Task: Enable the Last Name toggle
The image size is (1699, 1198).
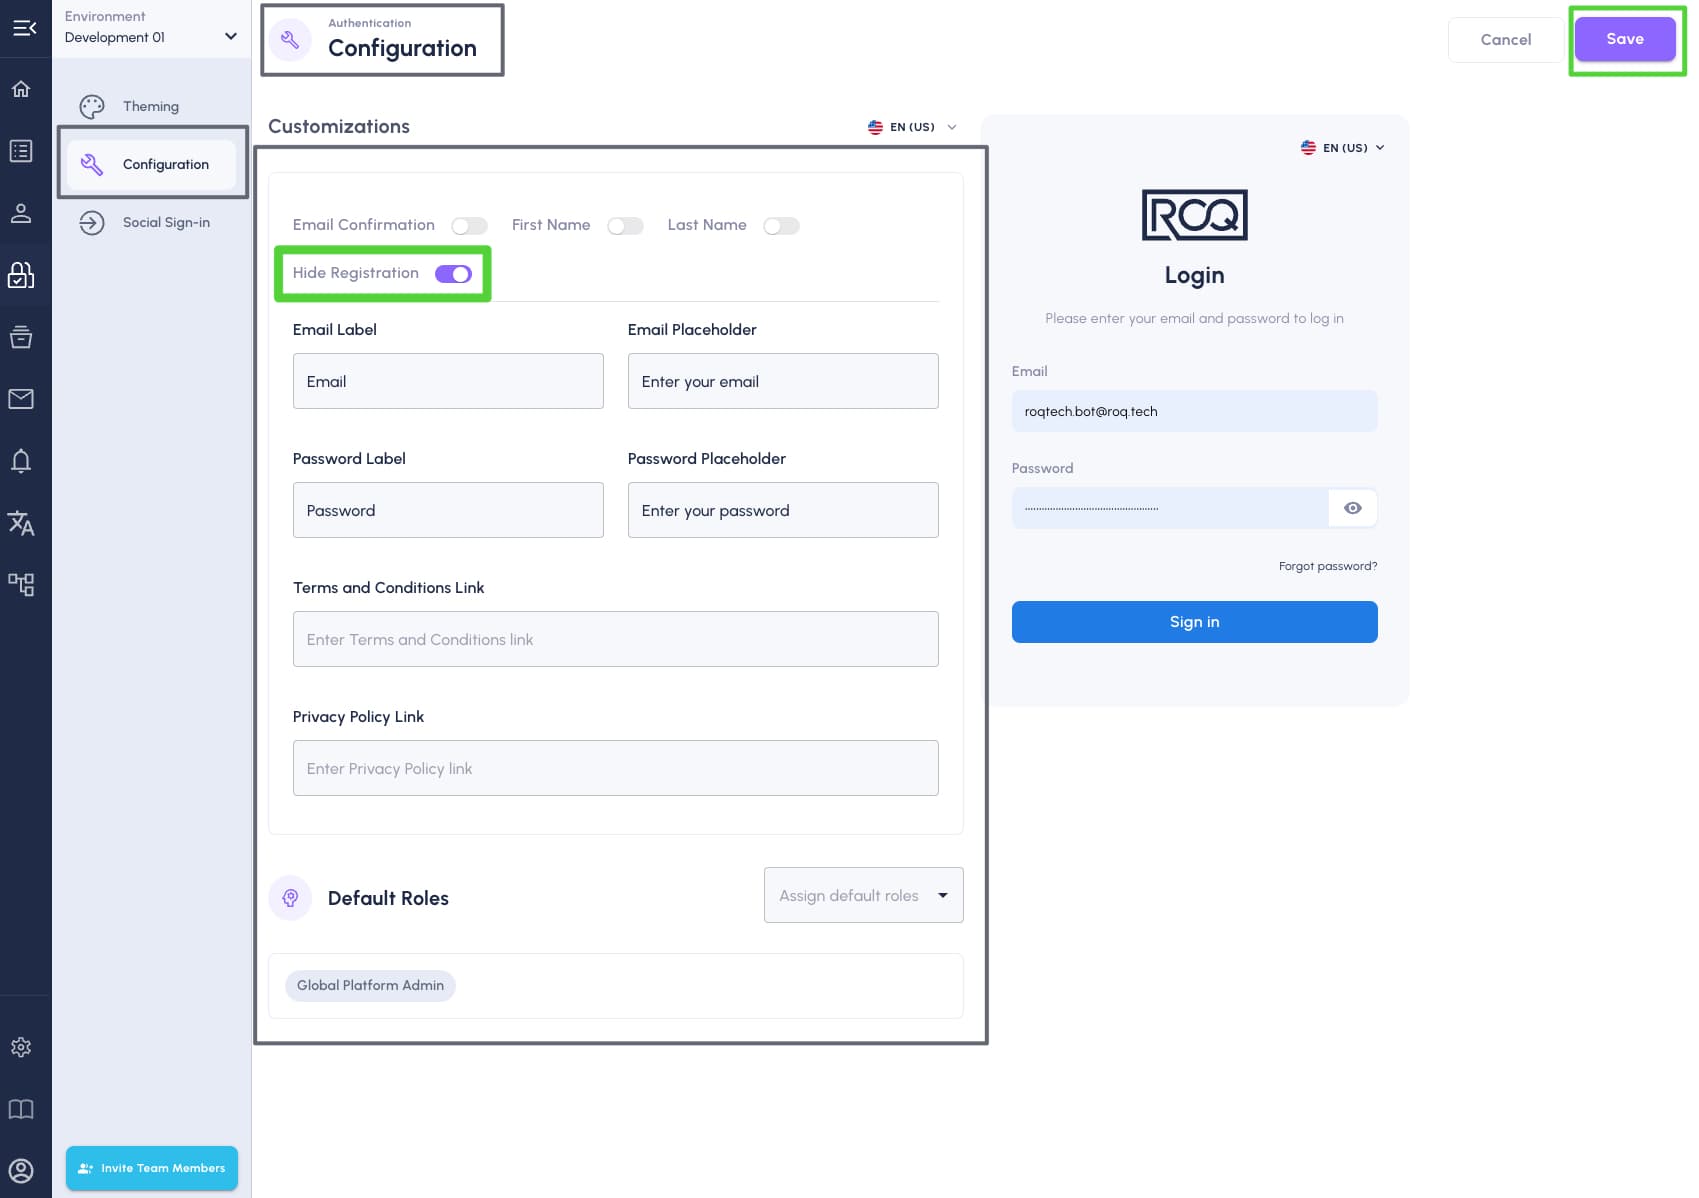Action: [x=781, y=226]
